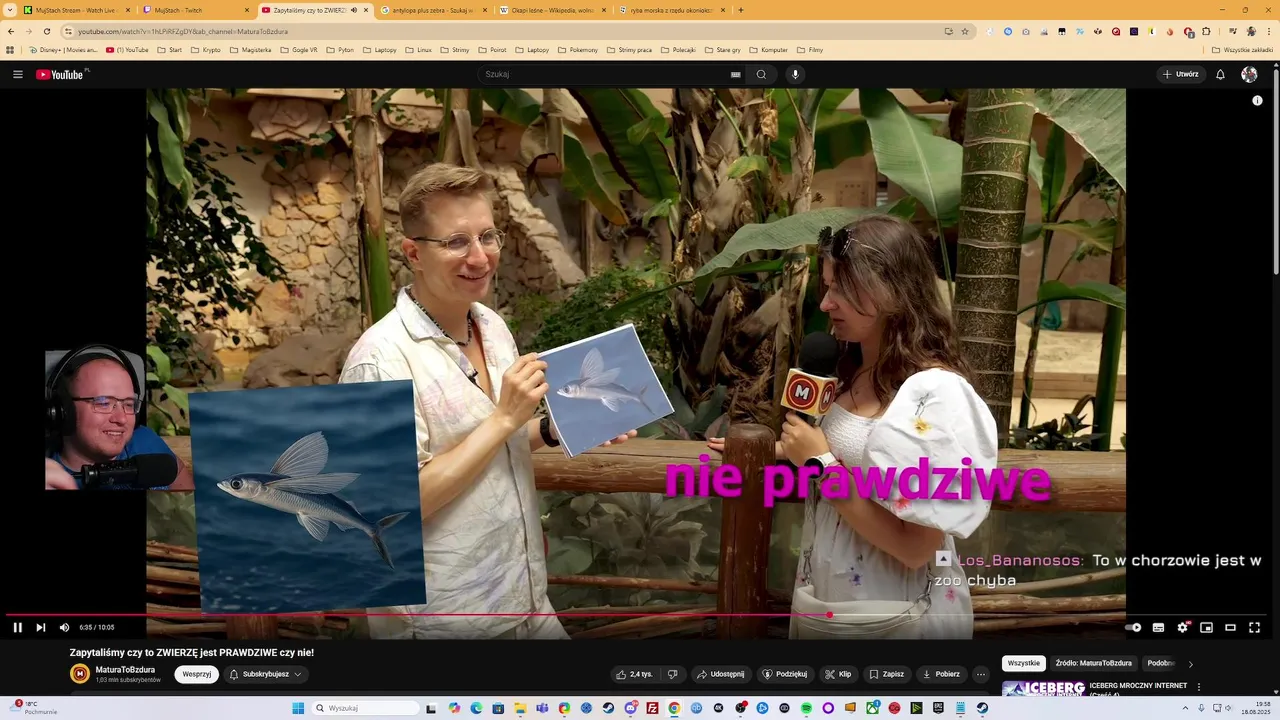Bookmark this page with star icon
The width and height of the screenshot is (1280, 720).
pyautogui.click(x=965, y=31)
